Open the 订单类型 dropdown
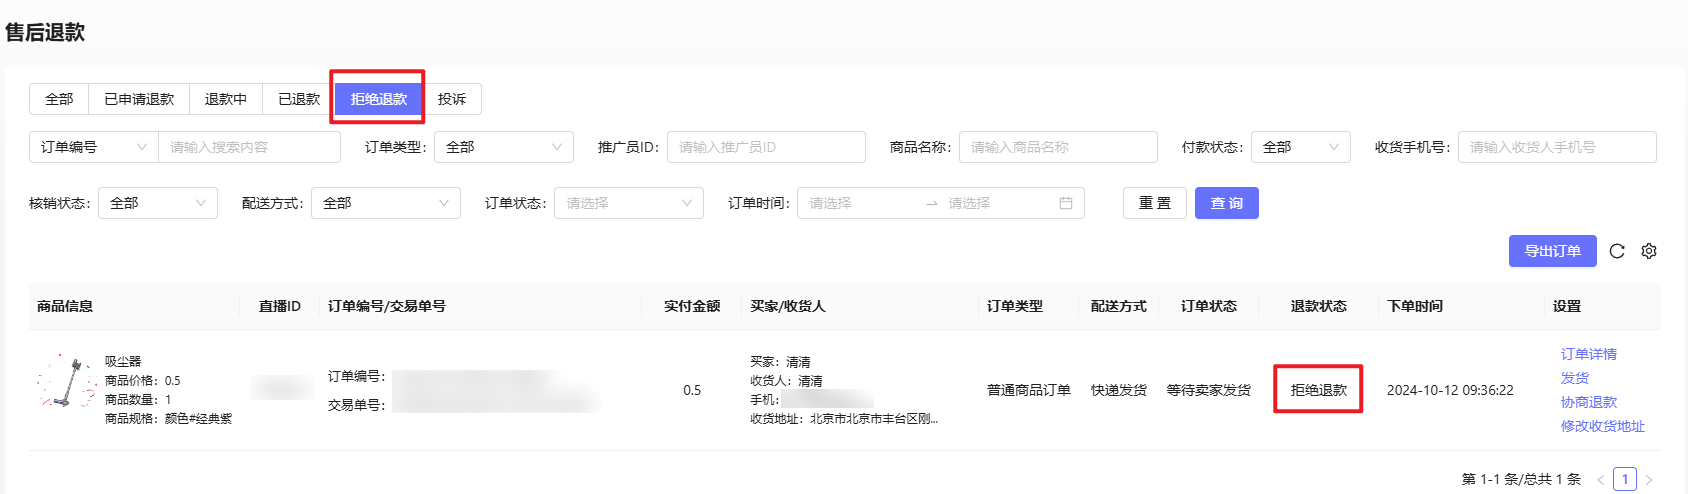The width and height of the screenshot is (1688, 494). (503, 147)
